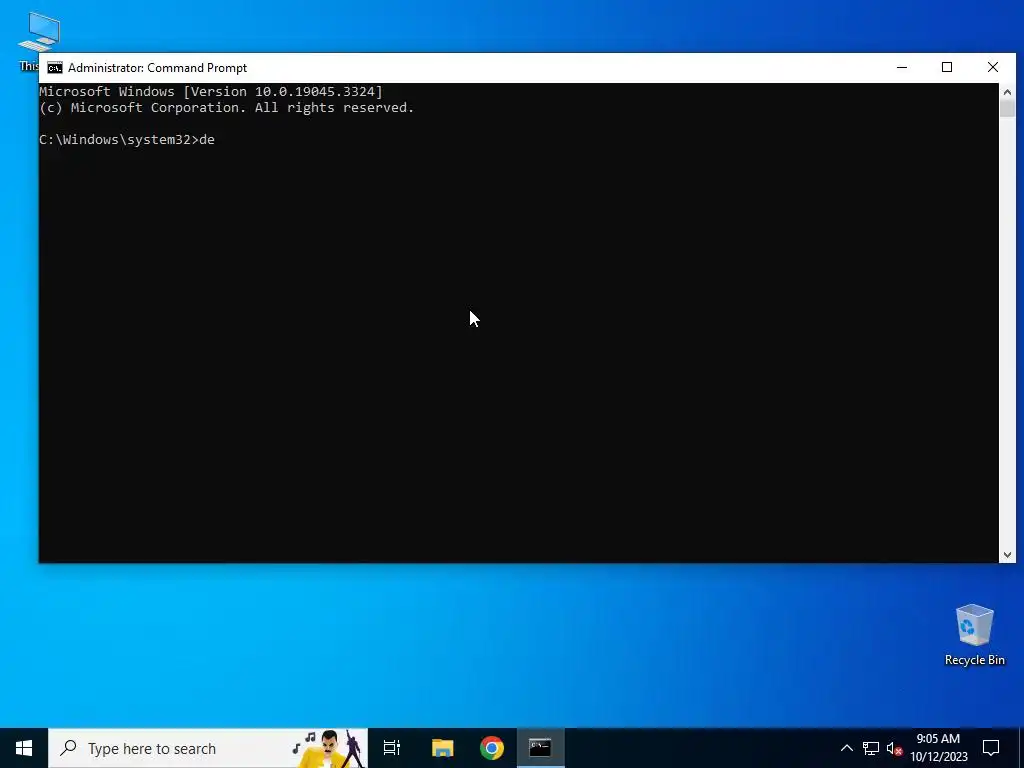Click the search highlight illustration in taskbar
Image resolution: width=1024 pixels, height=768 pixels.
(329, 748)
